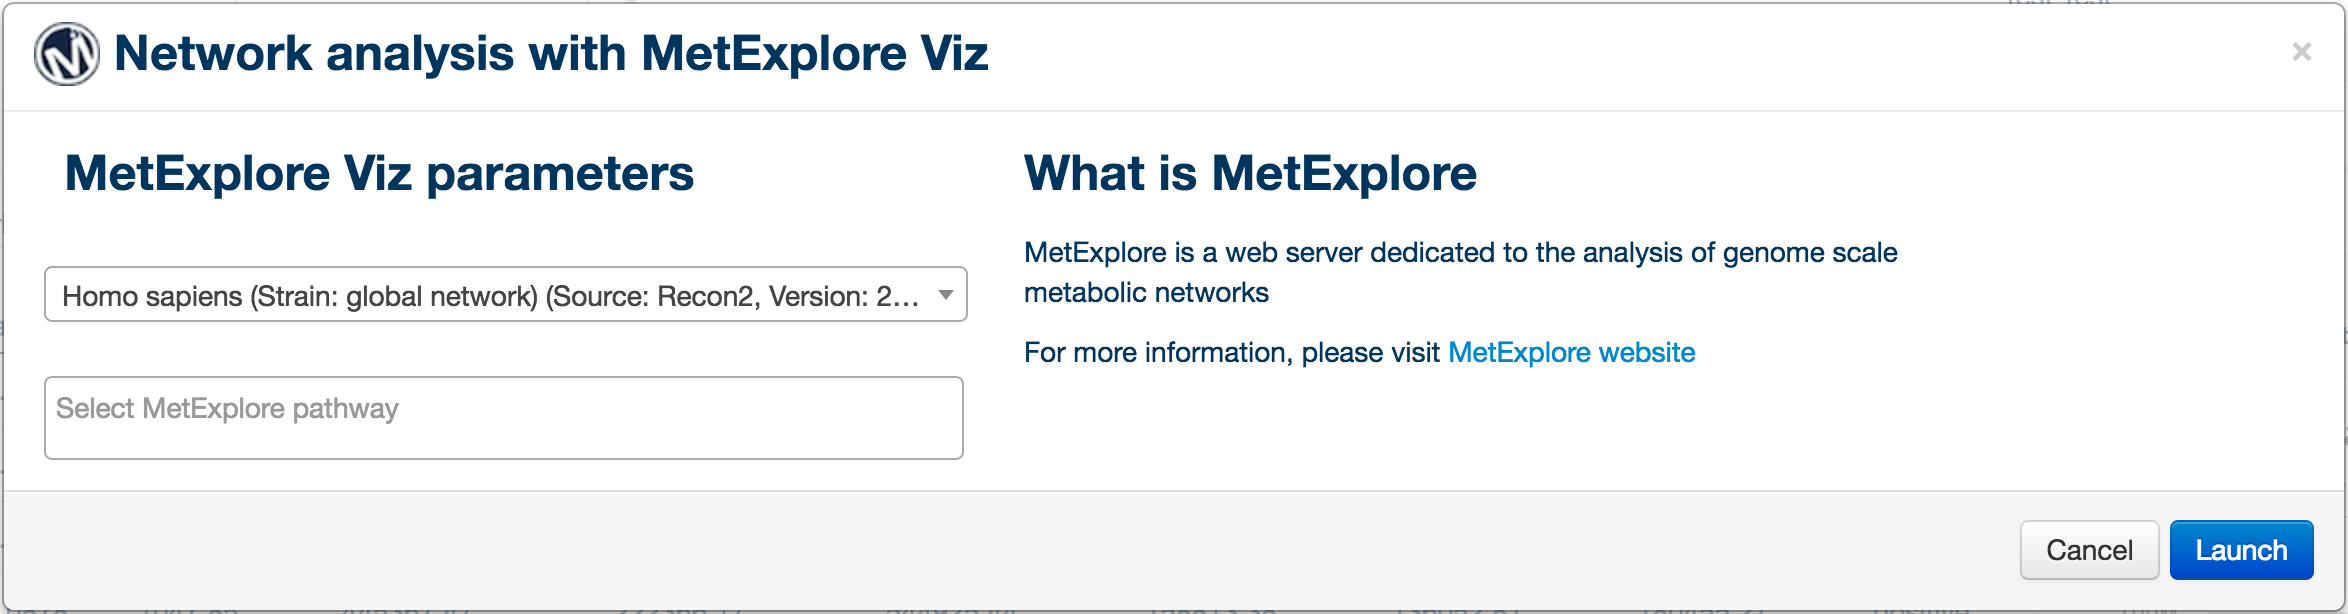This screenshot has height=614, width=2348.
Task: Click 'metabolic networks' in the description
Action: click(1146, 292)
